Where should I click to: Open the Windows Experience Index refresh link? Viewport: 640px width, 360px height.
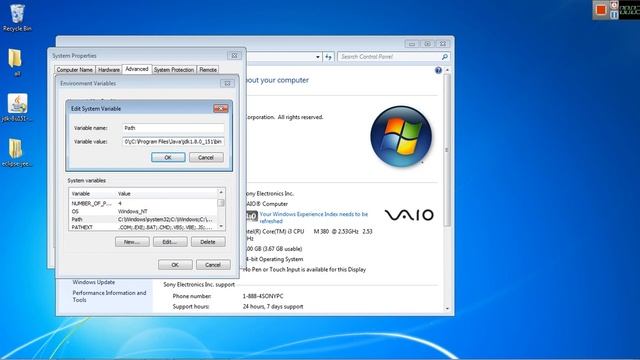pyautogui.click(x=313, y=218)
